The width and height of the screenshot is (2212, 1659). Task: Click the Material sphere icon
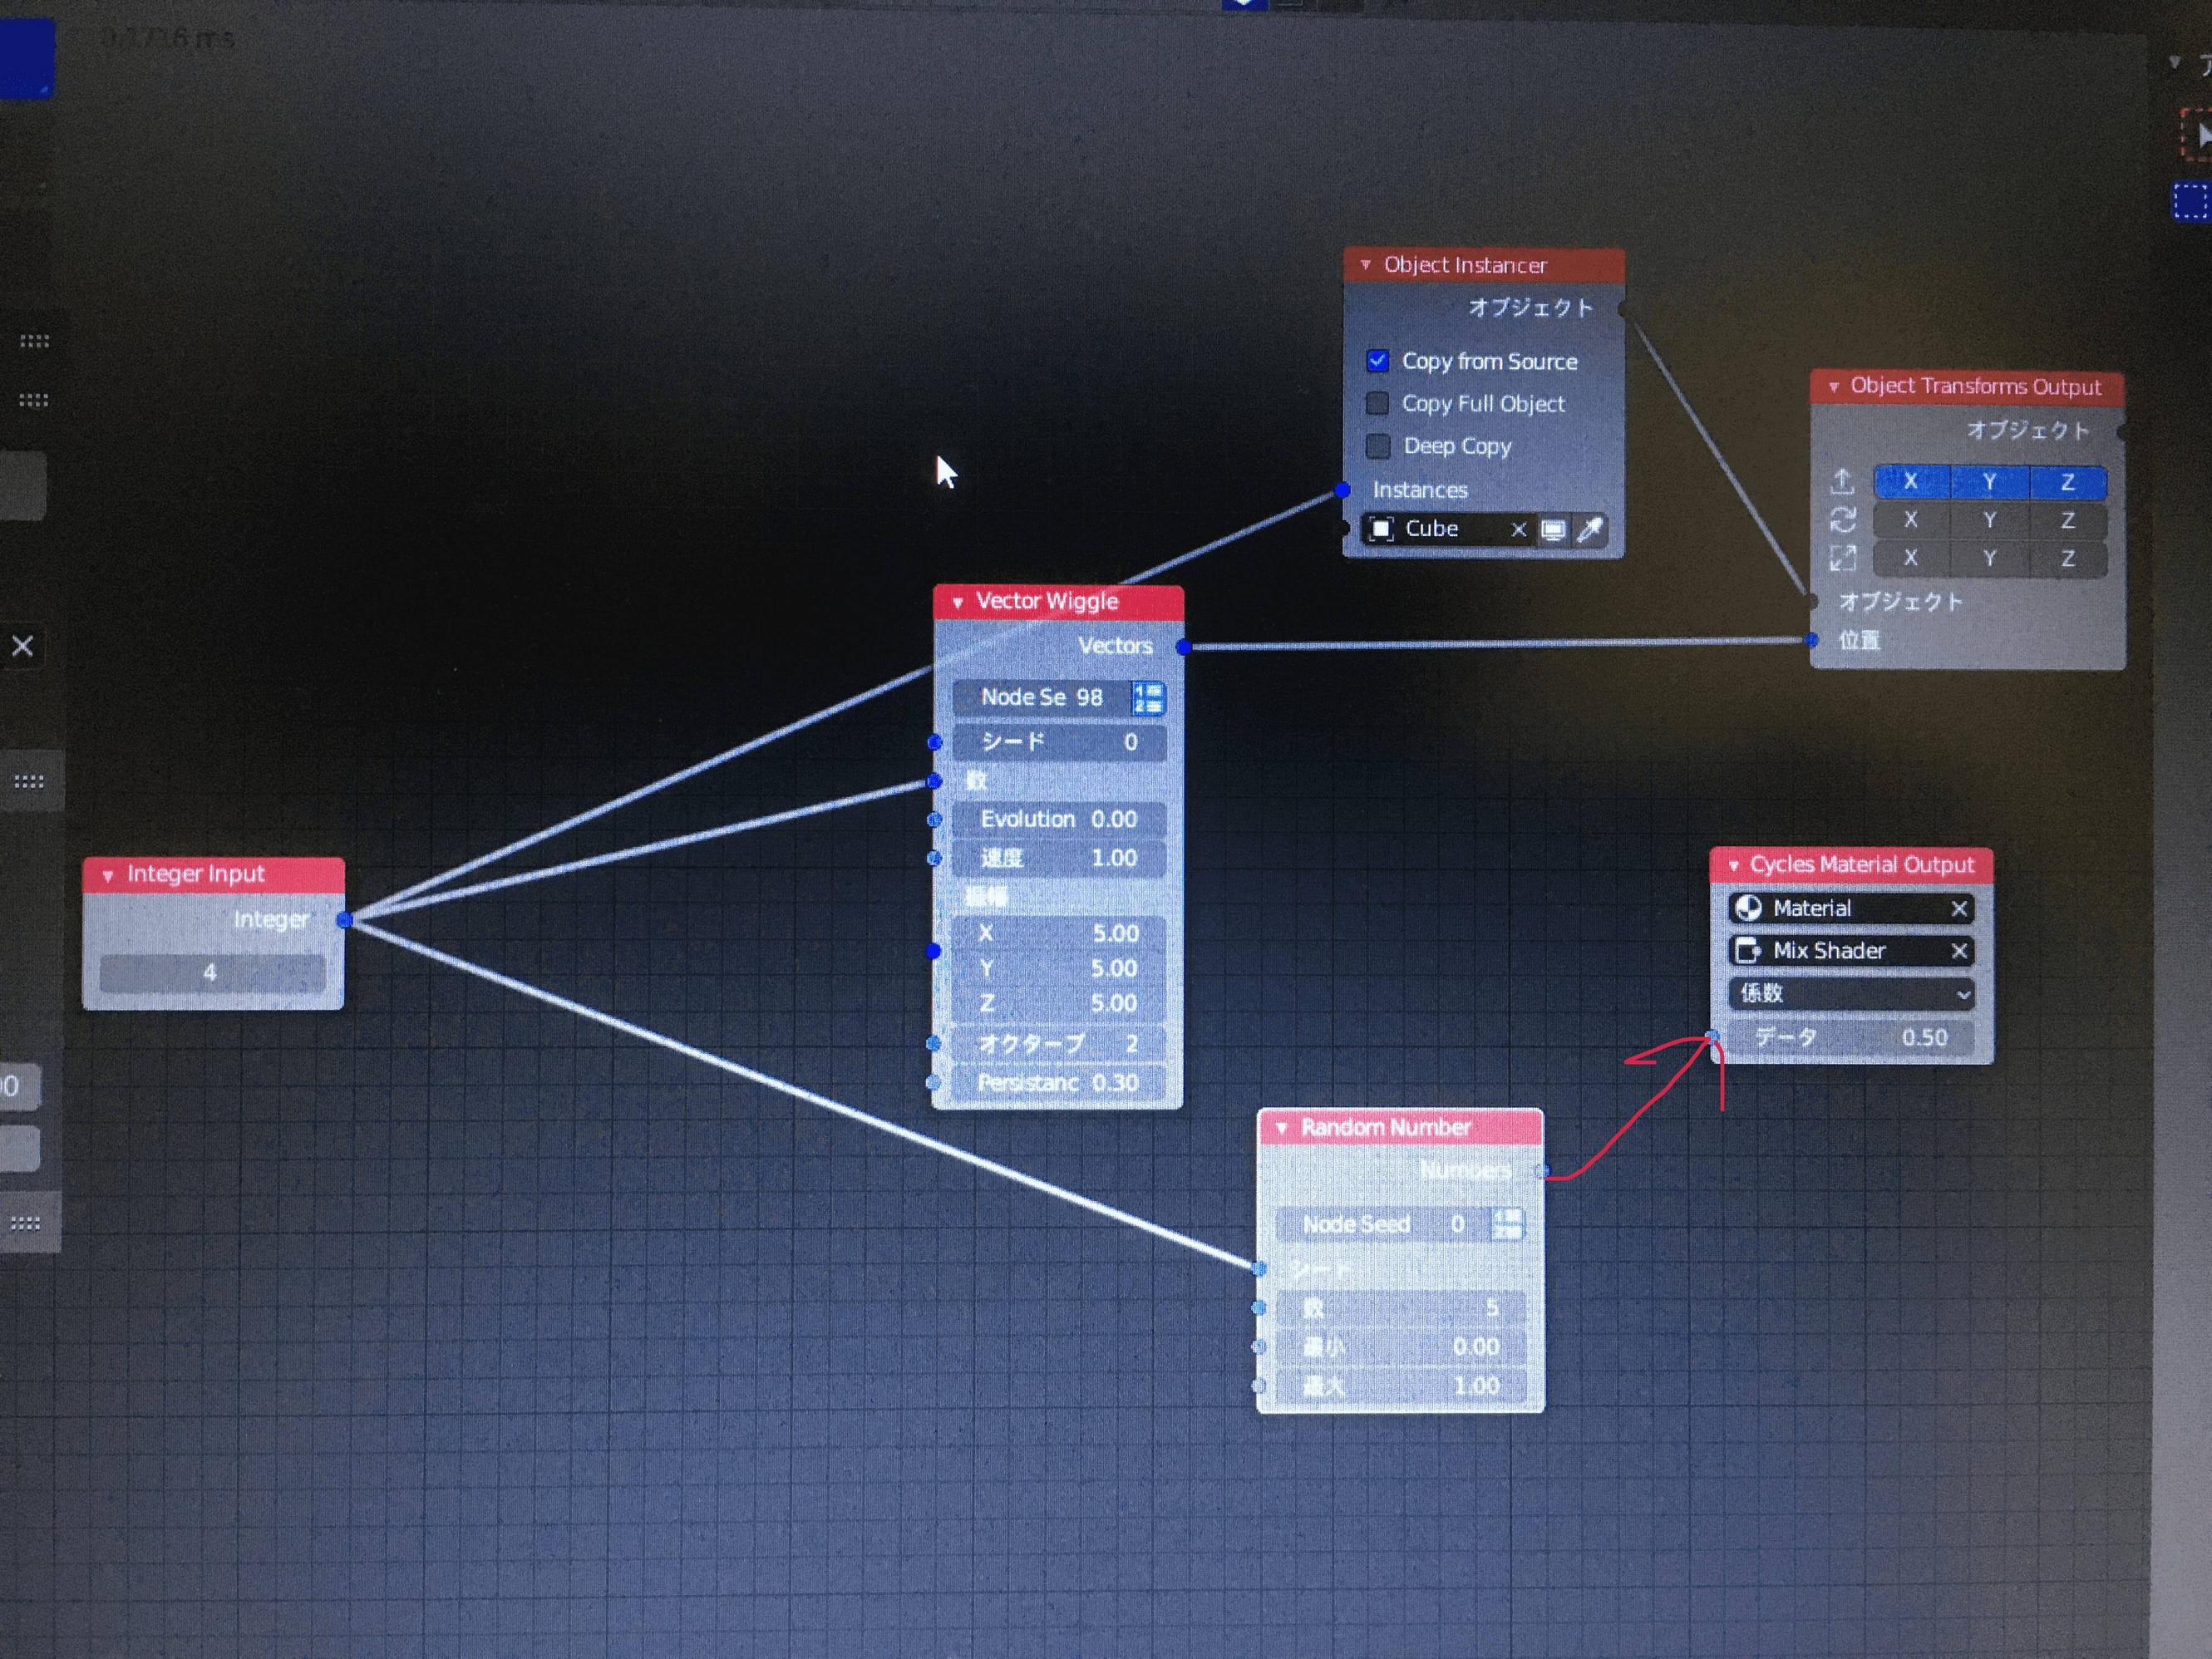click(x=1748, y=909)
